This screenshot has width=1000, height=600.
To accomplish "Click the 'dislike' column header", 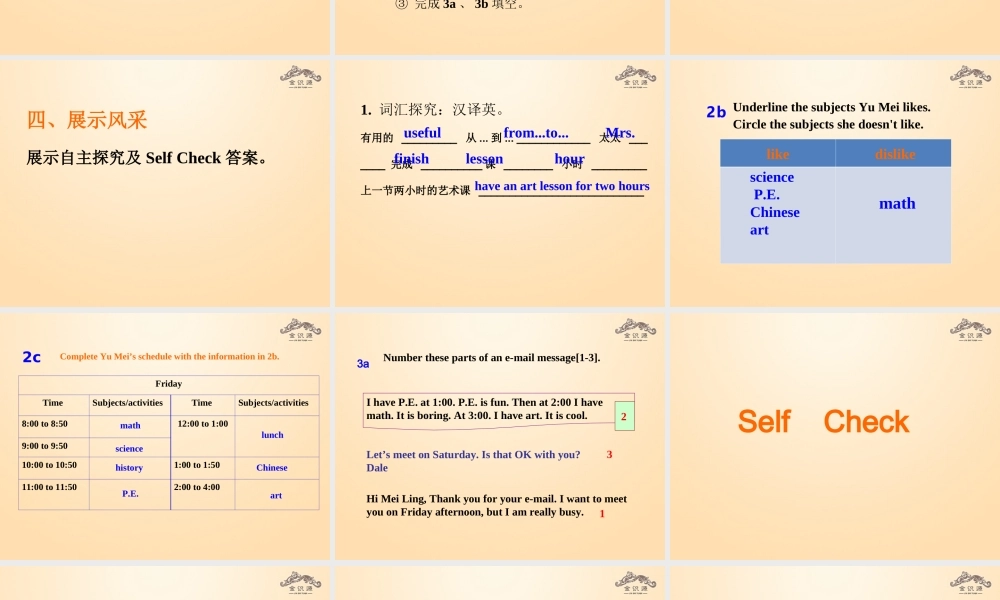I will [894, 154].
